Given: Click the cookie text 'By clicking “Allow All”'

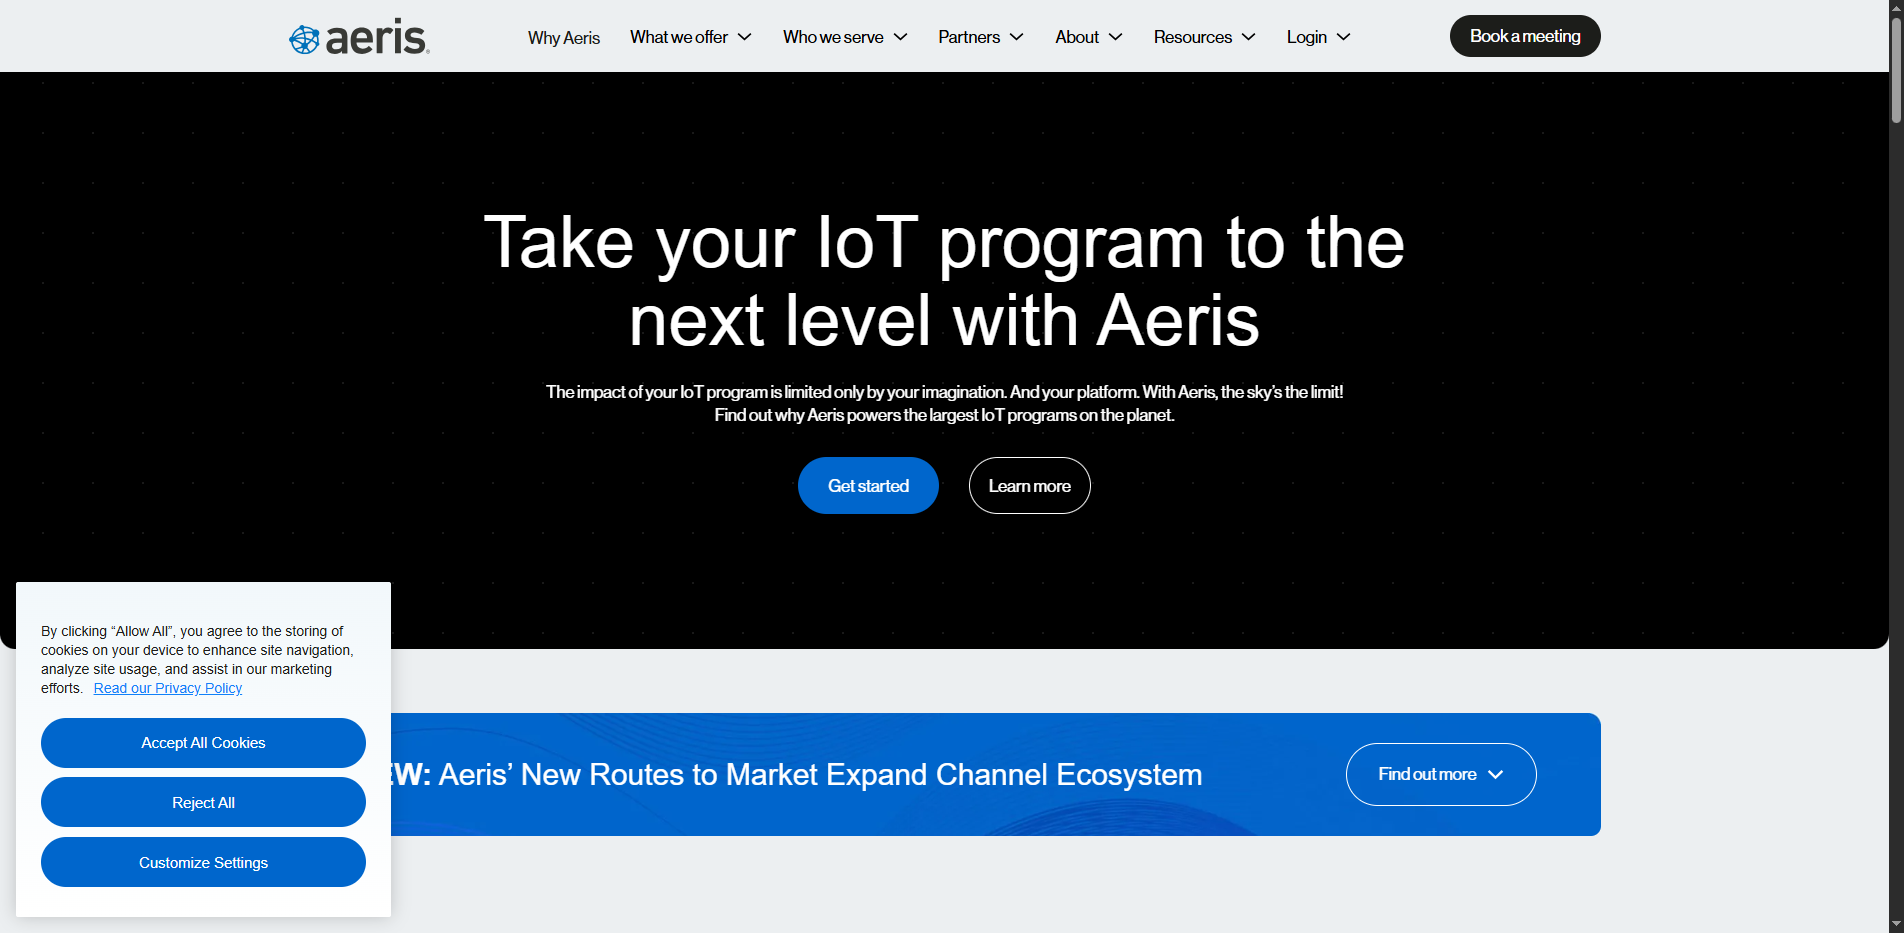Looking at the screenshot, I should coord(108,631).
